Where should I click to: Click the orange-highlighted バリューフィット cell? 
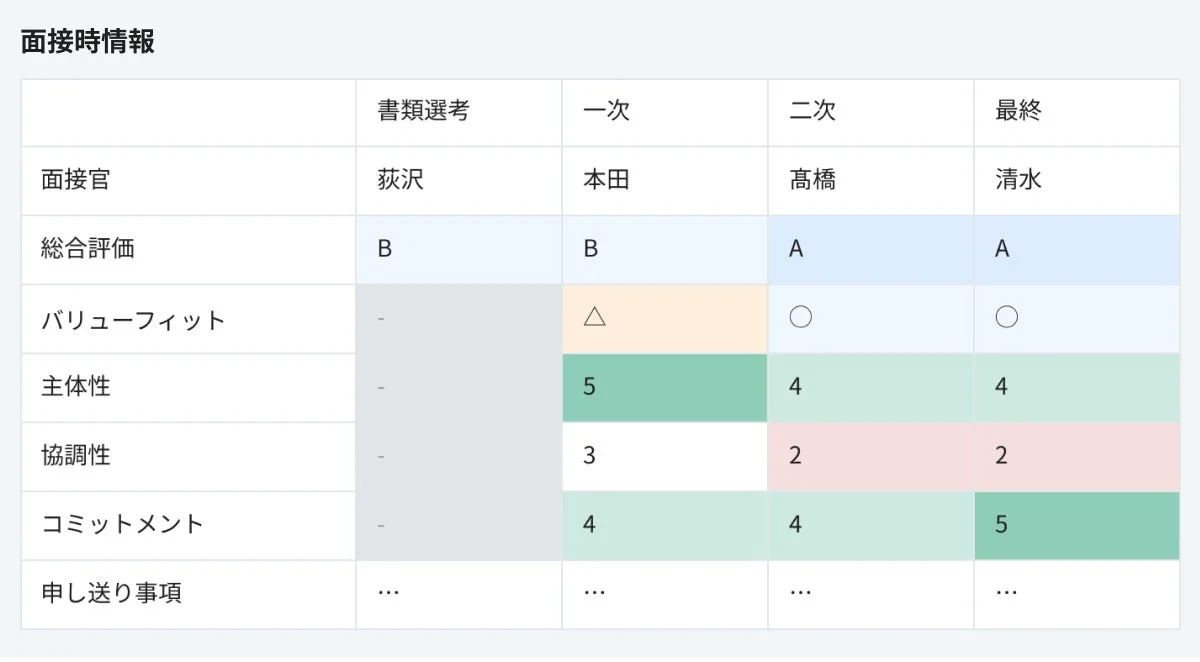coord(665,317)
